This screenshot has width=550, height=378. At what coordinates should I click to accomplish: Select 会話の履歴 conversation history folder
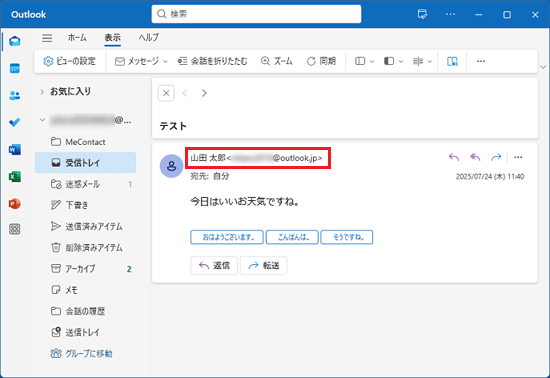[x=85, y=311]
